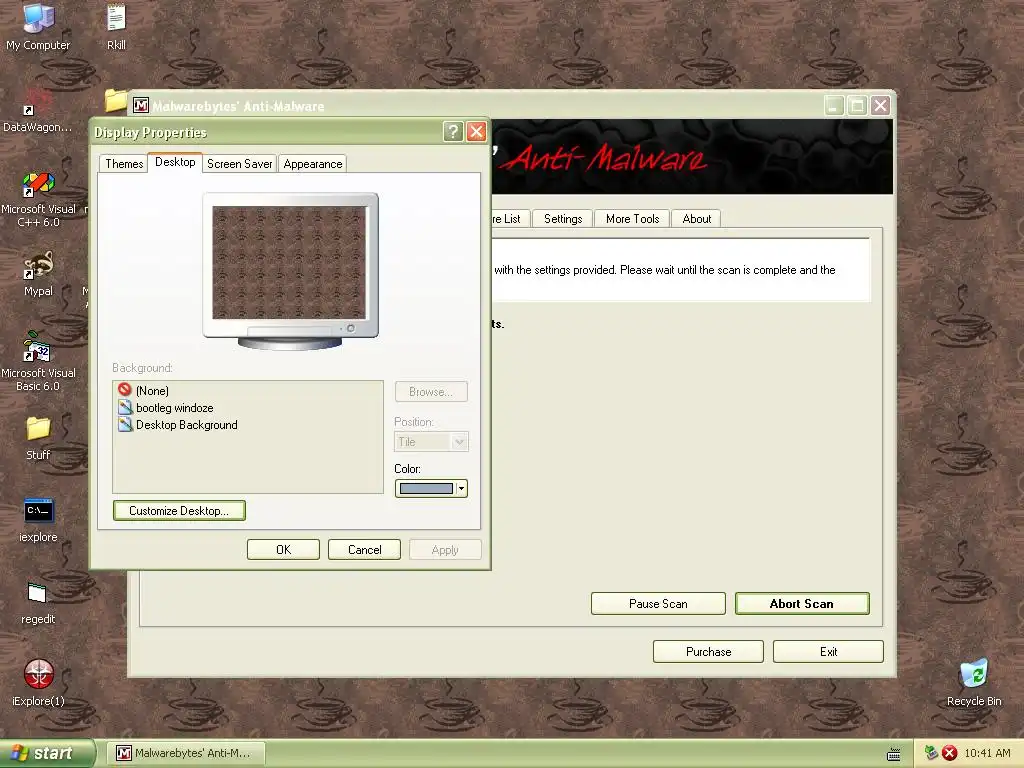Click the red X security alert tray icon
1024x768 pixels.
coord(950,753)
